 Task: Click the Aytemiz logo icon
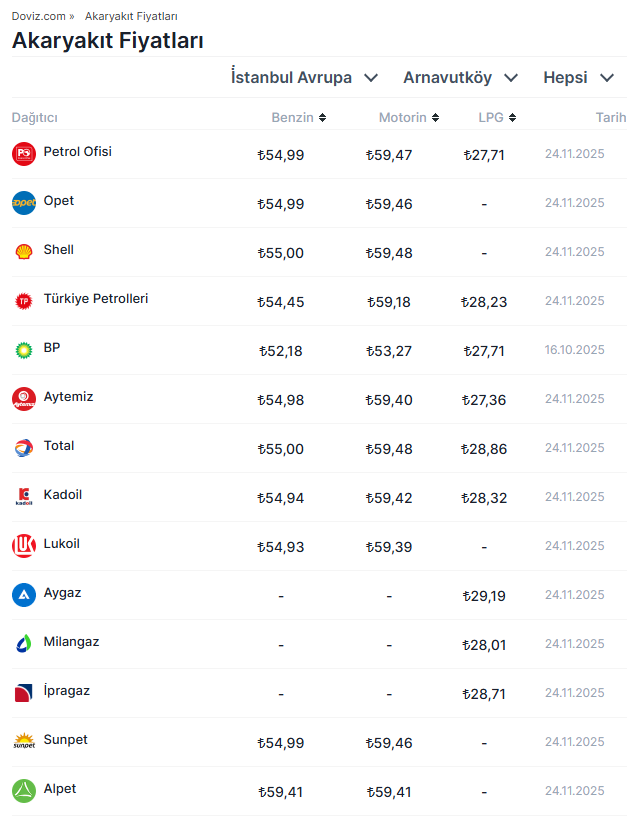(24, 399)
